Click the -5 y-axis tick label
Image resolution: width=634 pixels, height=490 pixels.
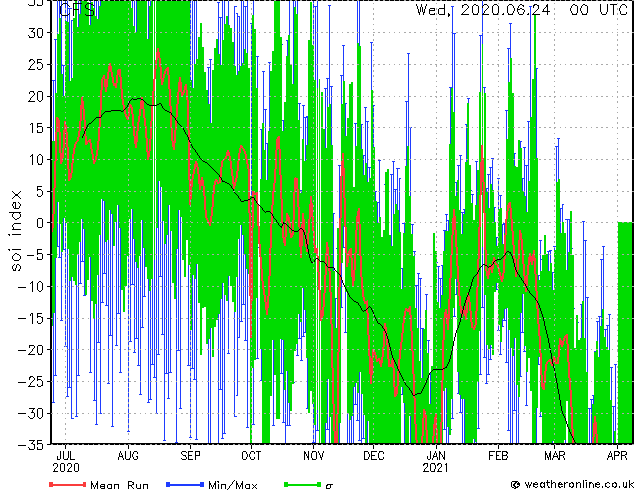tap(35, 255)
